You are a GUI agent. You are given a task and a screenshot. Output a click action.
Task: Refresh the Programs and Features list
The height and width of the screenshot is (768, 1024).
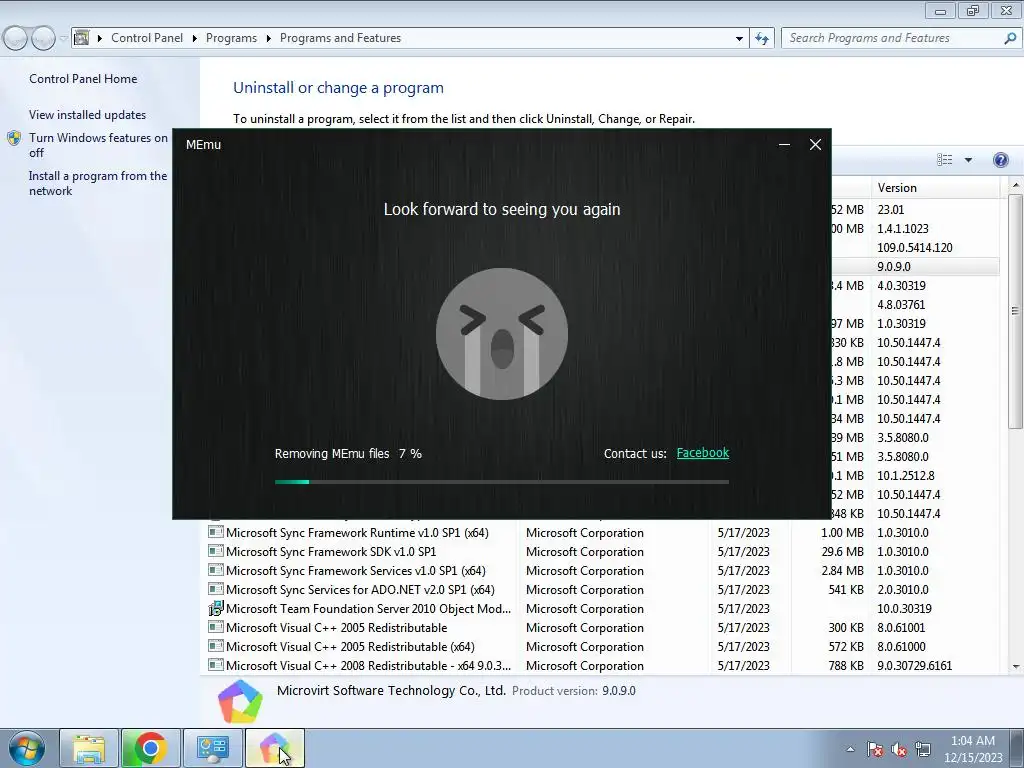761,39
